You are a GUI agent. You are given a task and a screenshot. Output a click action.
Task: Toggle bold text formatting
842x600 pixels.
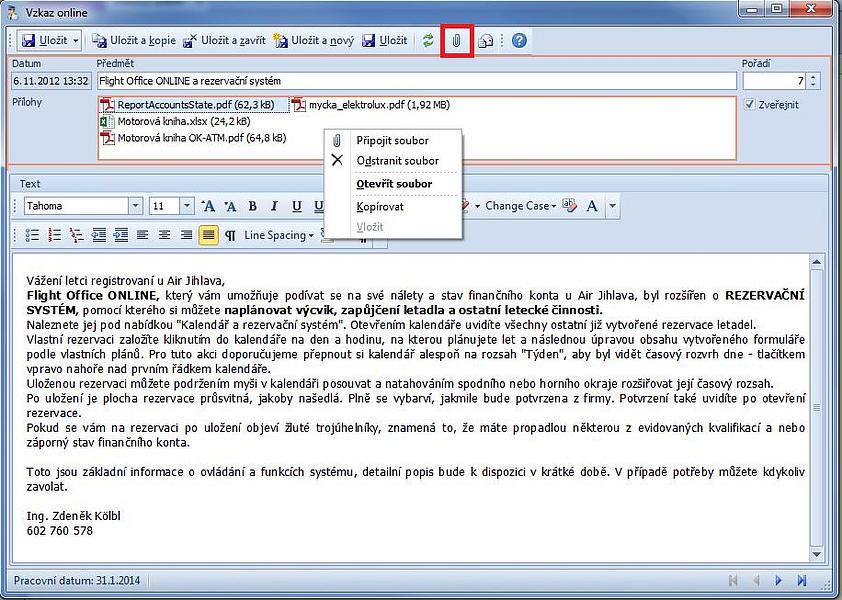click(x=252, y=206)
